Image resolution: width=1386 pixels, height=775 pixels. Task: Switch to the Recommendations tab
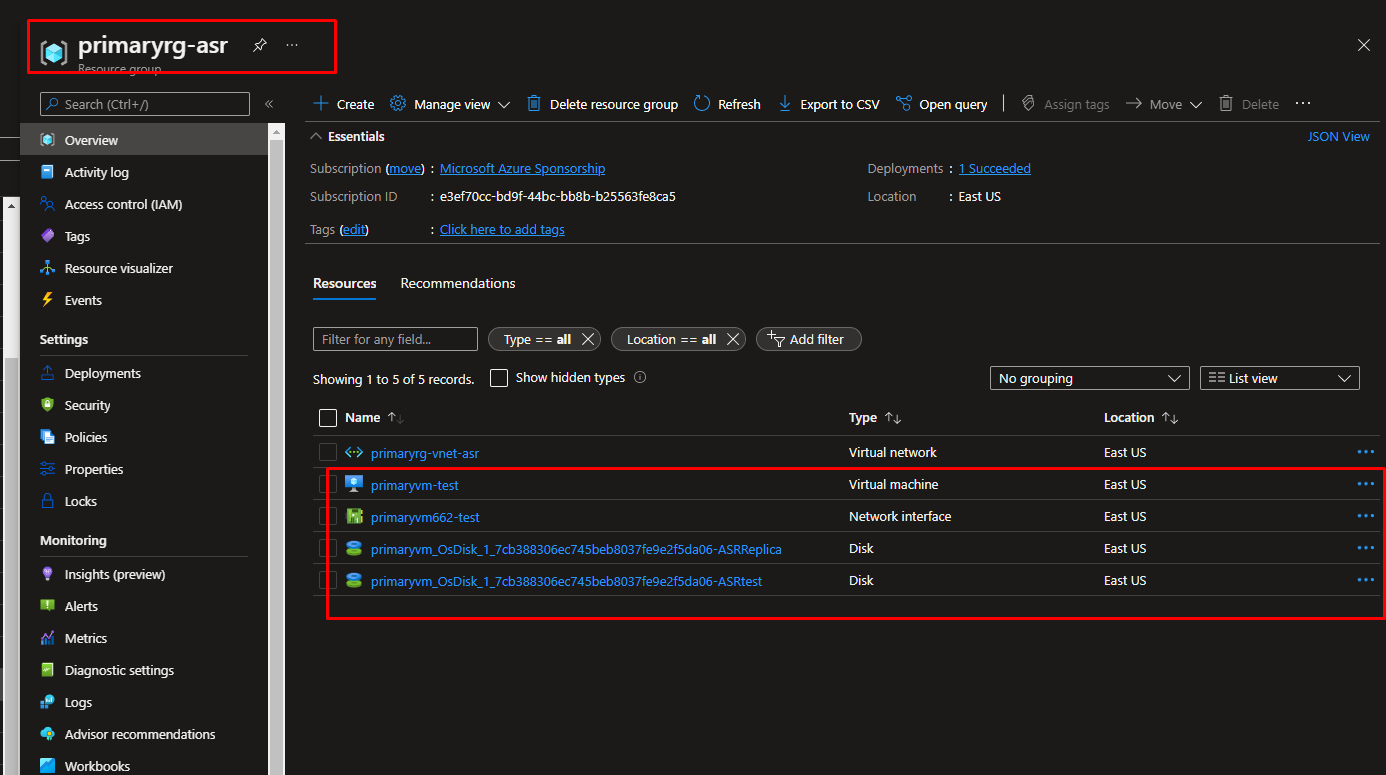click(x=458, y=283)
